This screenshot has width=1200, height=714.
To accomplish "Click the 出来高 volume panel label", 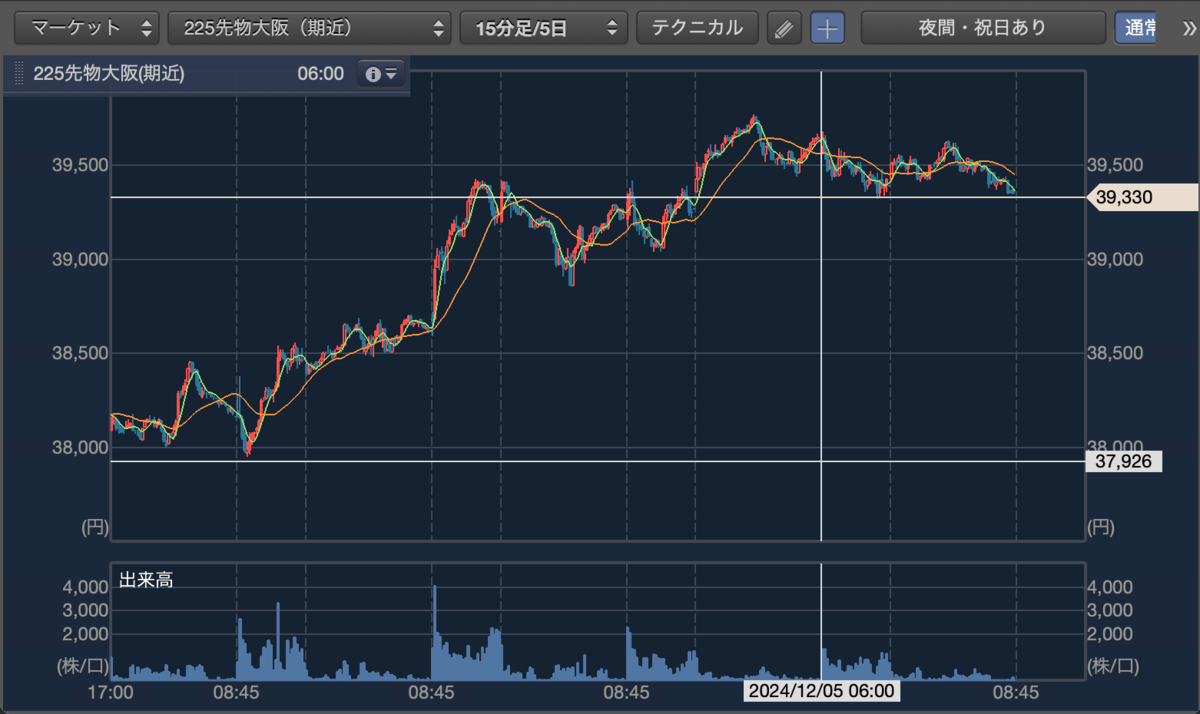I will click(x=146, y=580).
